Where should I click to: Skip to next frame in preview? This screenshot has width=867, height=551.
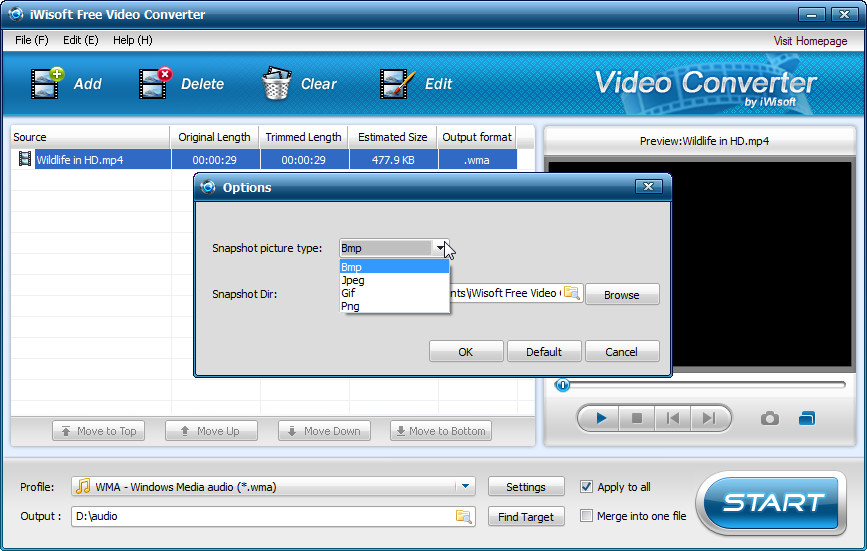click(708, 418)
